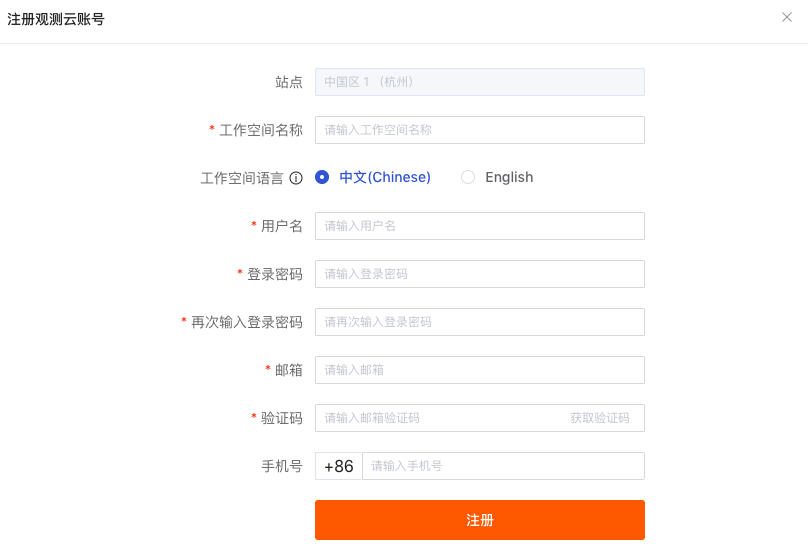Open the +86 country code selector
The height and width of the screenshot is (554, 808).
click(339, 466)
